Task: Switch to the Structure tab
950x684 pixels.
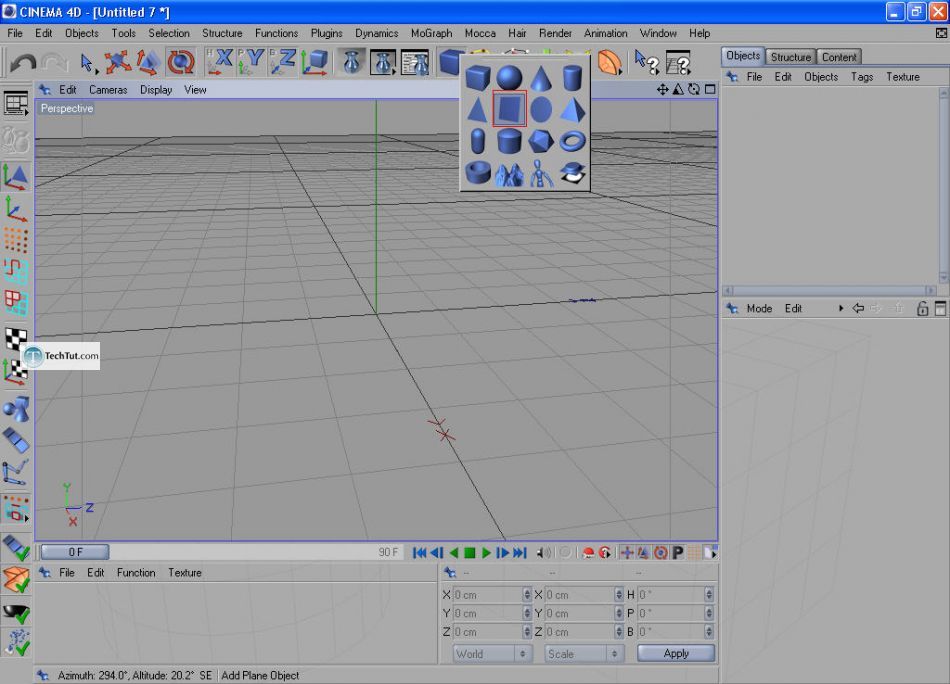Action: pos(790,57)
